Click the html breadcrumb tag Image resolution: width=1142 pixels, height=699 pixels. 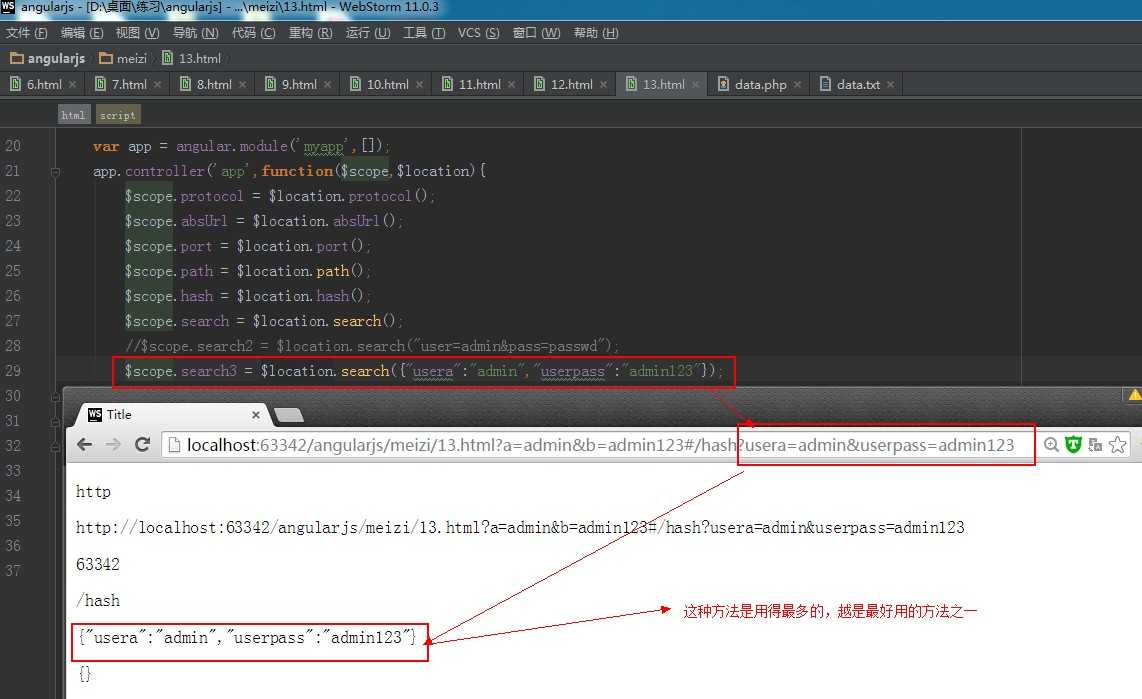point(73,115)
